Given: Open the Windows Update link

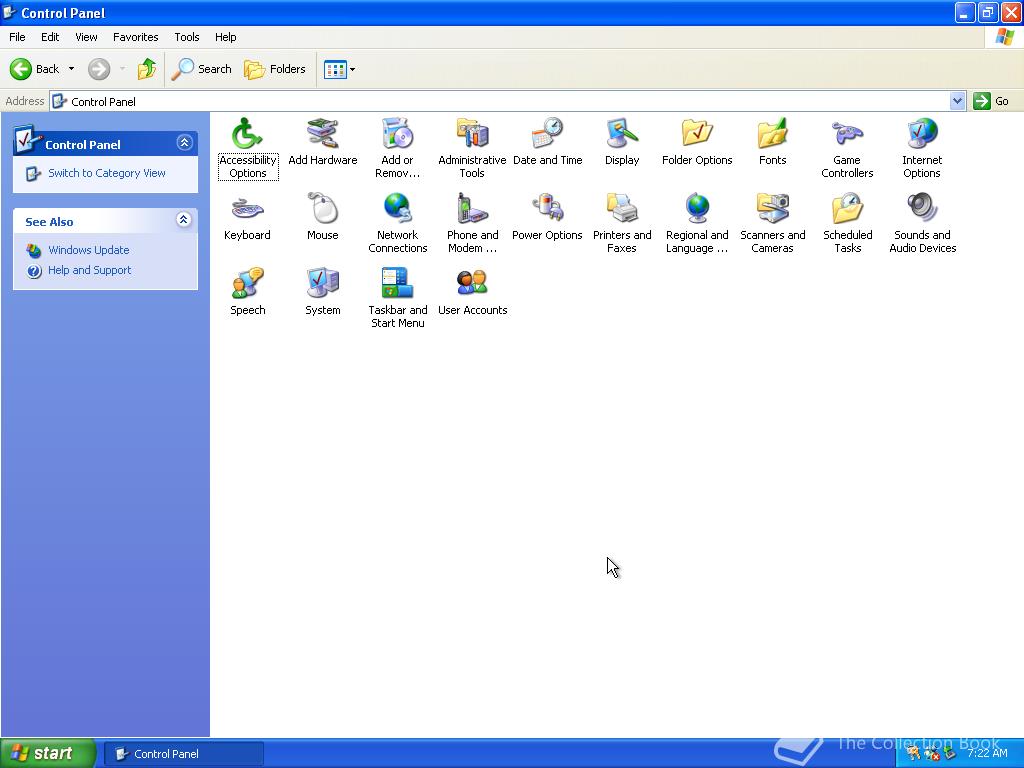Looking at the screenshot, I should [x=88, y=250].
